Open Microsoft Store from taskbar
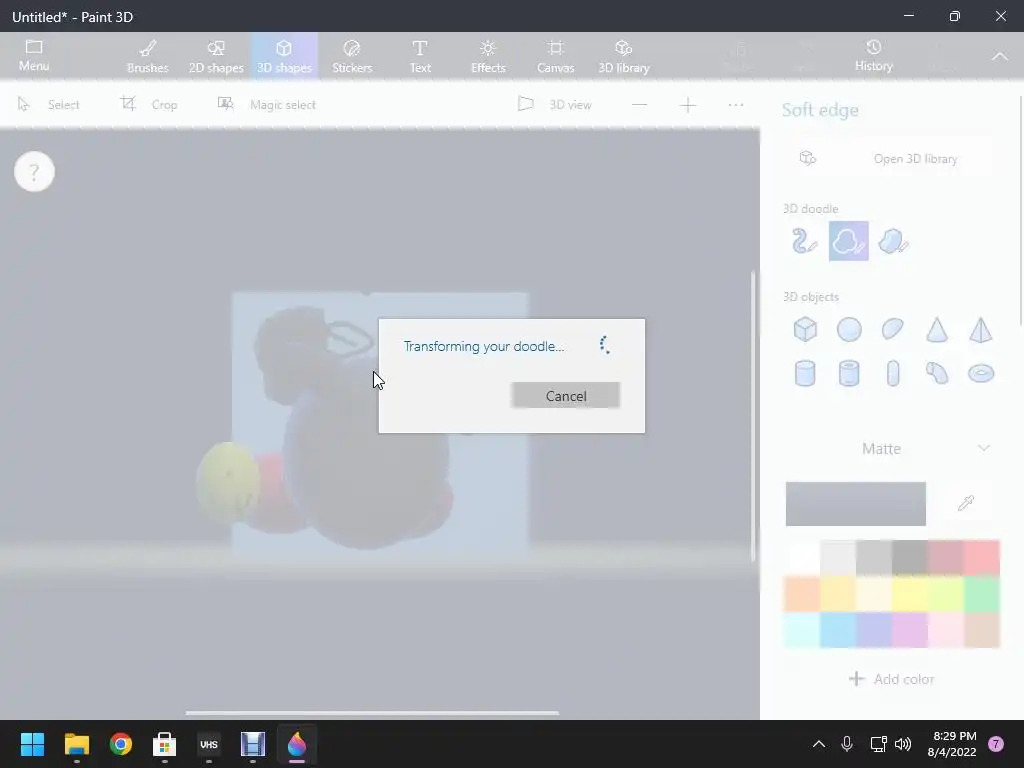The height and width of the screenshot is (768, 1024). [x=165, y=744]
